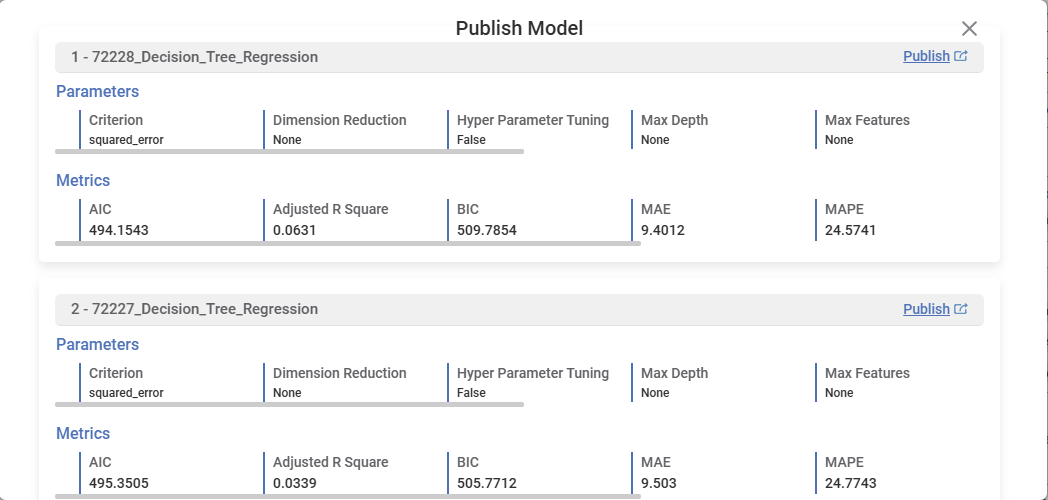The height and width of the screenshot is (500, 1048).
Task: Click Publish link for model 72227
Action: click(925, 310)
